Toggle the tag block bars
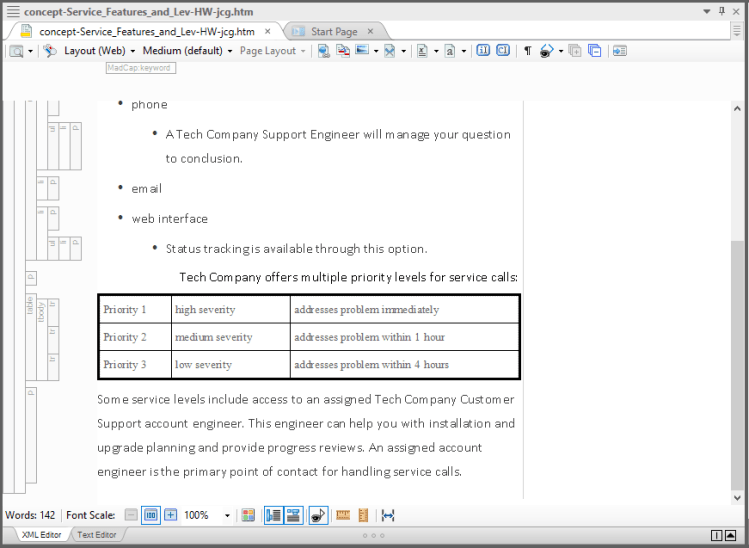 click(x=274, y=515)
